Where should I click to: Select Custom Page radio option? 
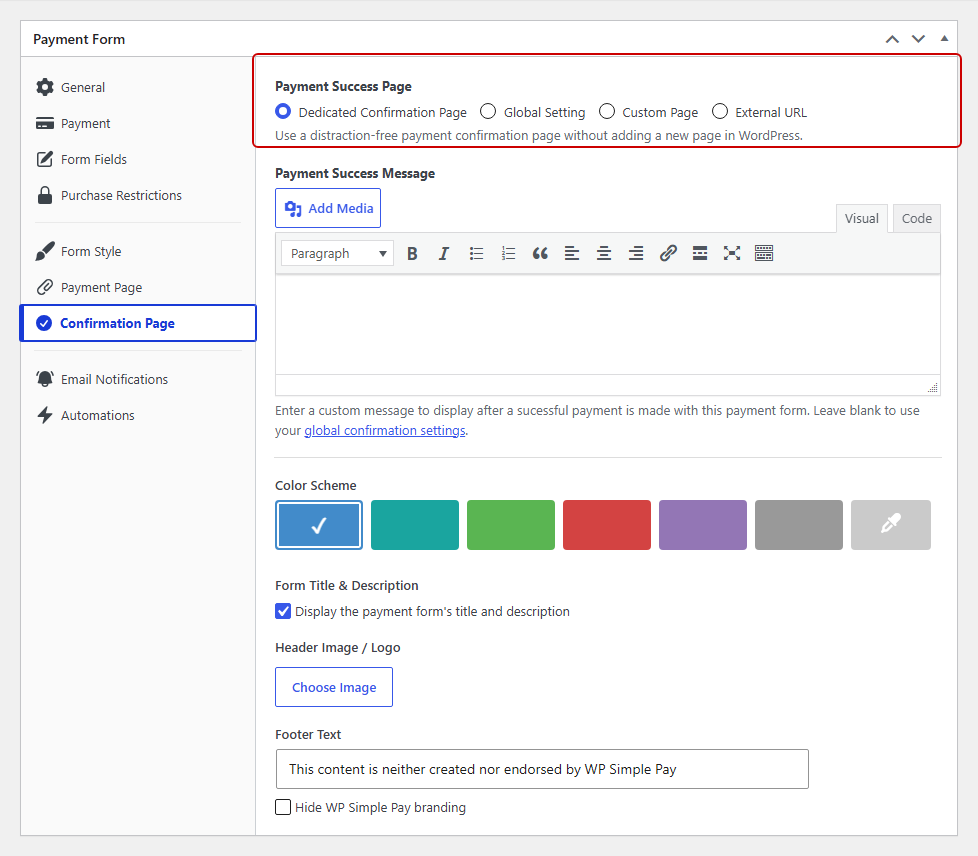click(x=607, y=112)
